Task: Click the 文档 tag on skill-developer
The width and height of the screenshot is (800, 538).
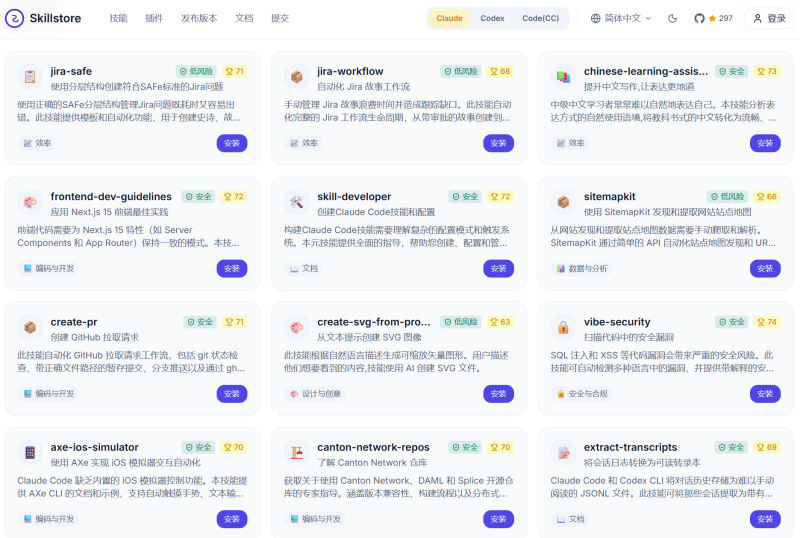Action: [x=304, y=268]
